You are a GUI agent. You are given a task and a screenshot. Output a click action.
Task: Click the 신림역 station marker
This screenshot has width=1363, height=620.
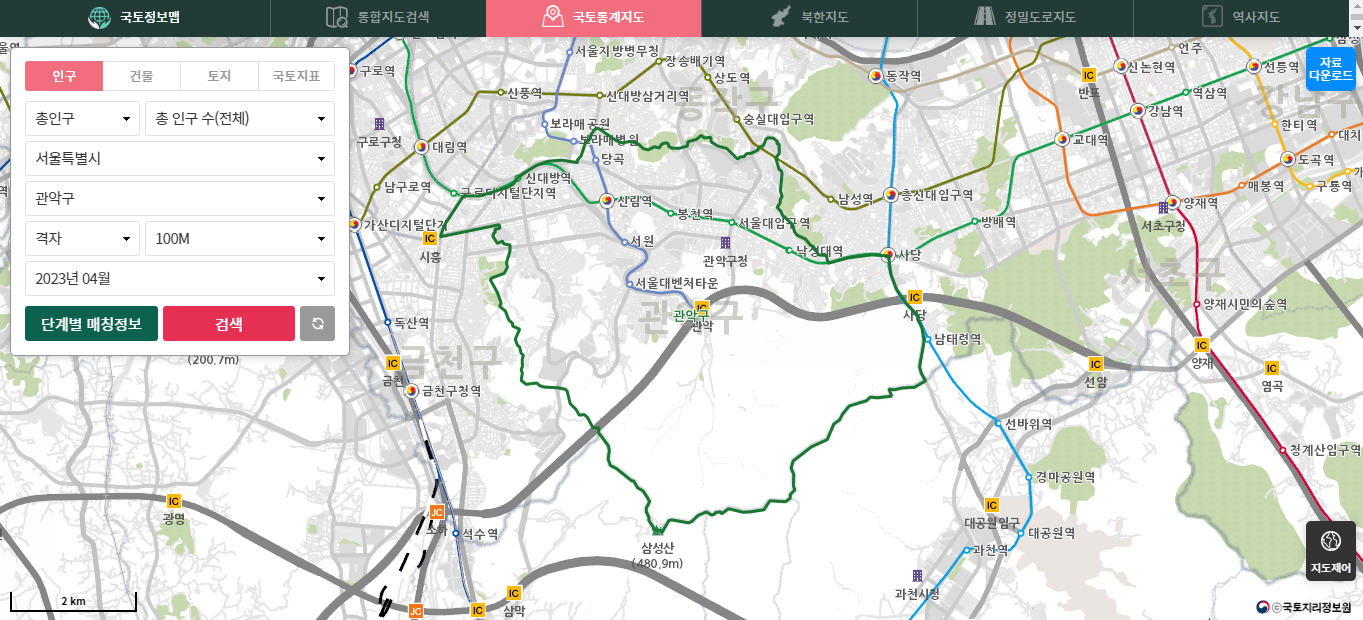click(x=606, y=200)
